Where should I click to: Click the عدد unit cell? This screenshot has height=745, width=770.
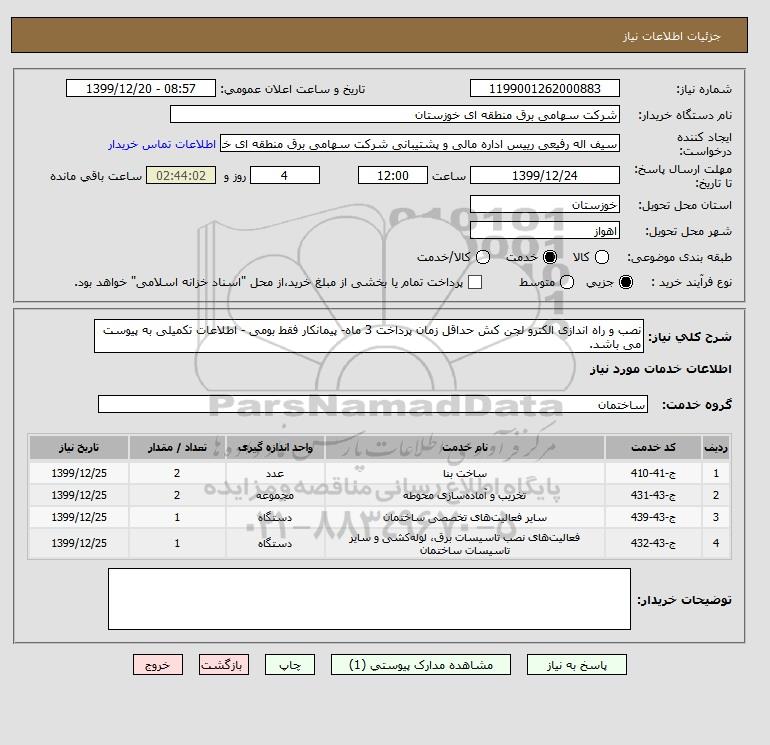[275, 473]
